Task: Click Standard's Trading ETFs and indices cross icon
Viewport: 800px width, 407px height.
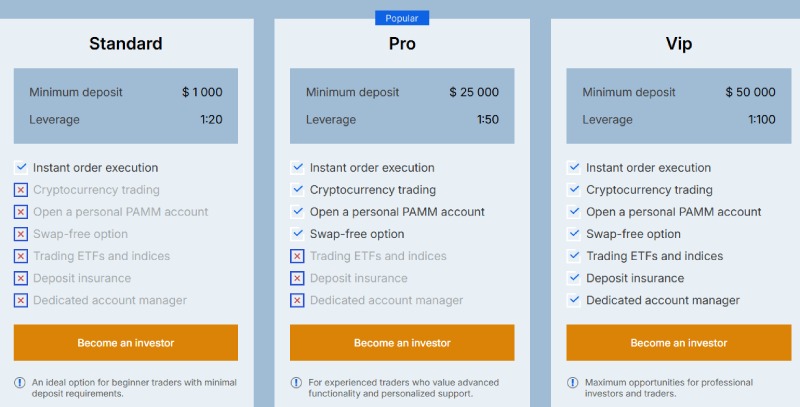Action: (x=21, y=256)
